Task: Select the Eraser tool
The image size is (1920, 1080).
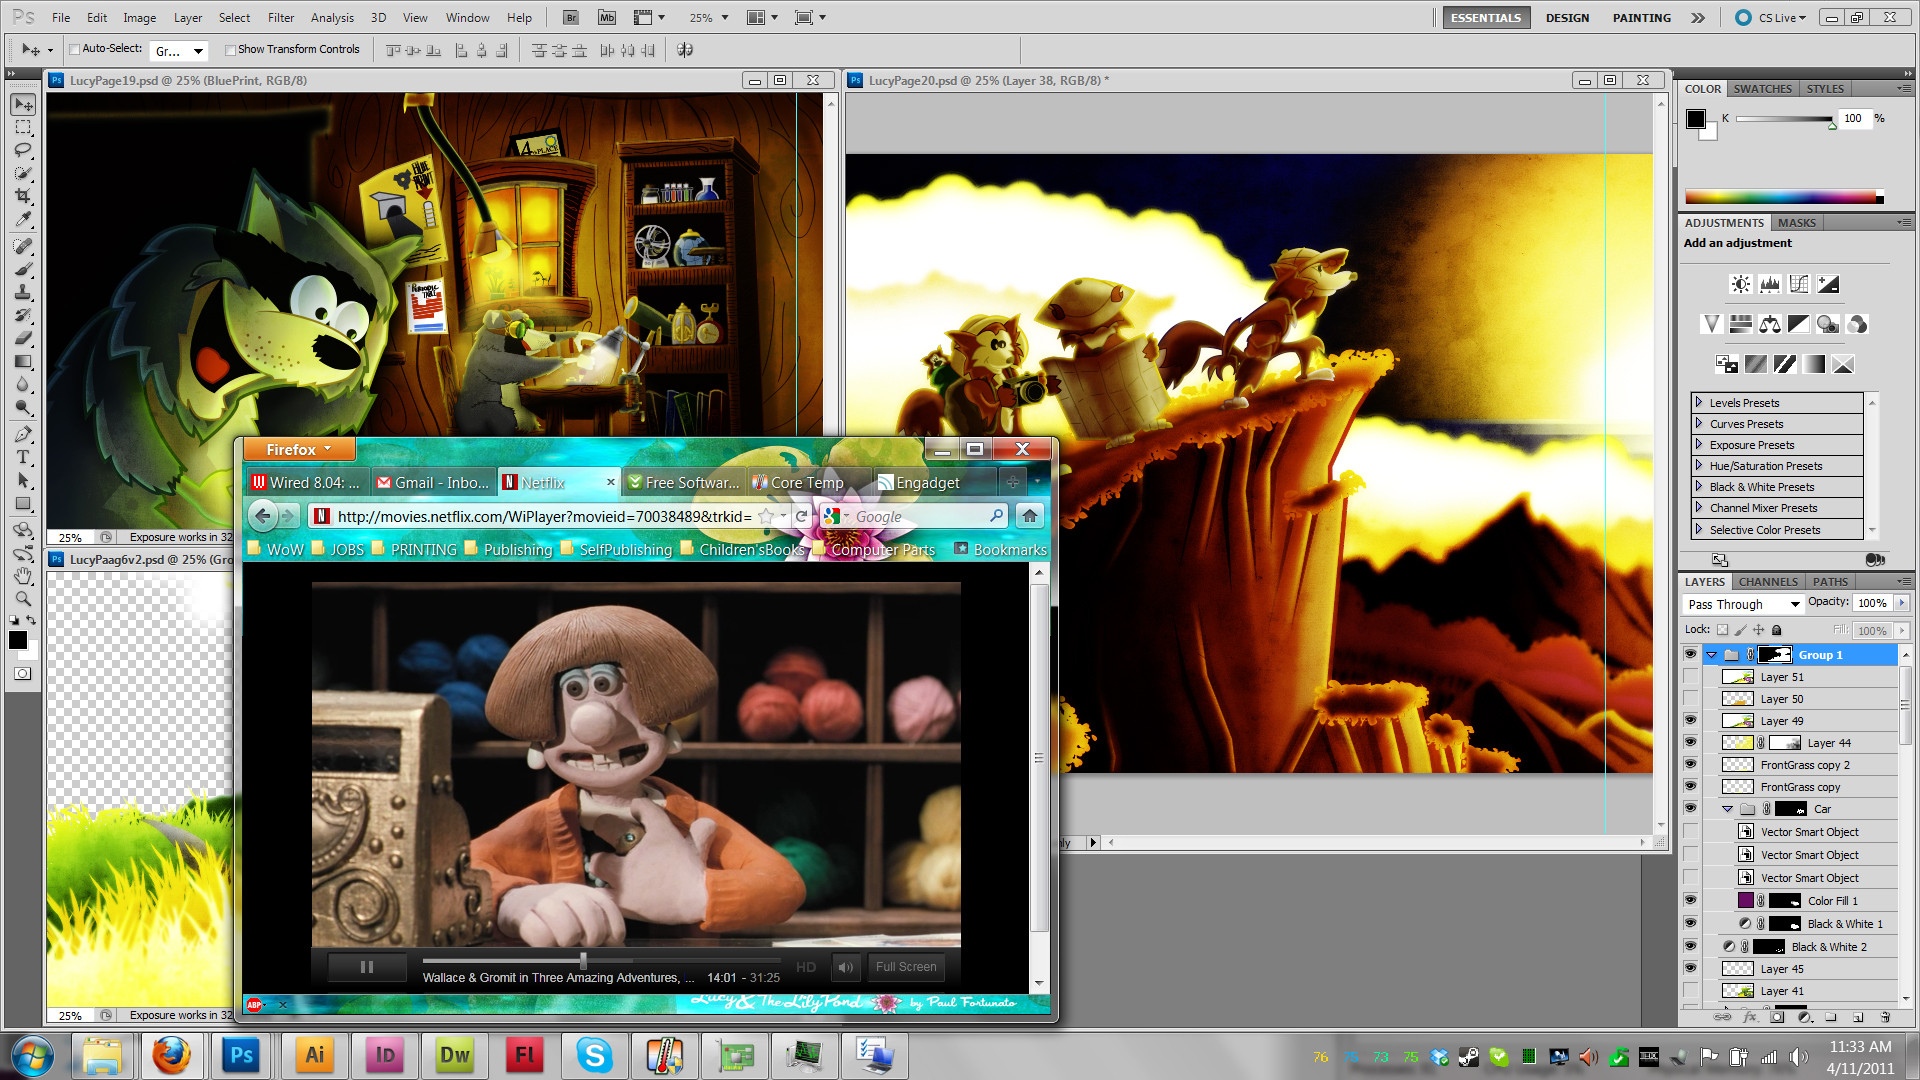Action: pyautogui.click(x=23, y=338)
